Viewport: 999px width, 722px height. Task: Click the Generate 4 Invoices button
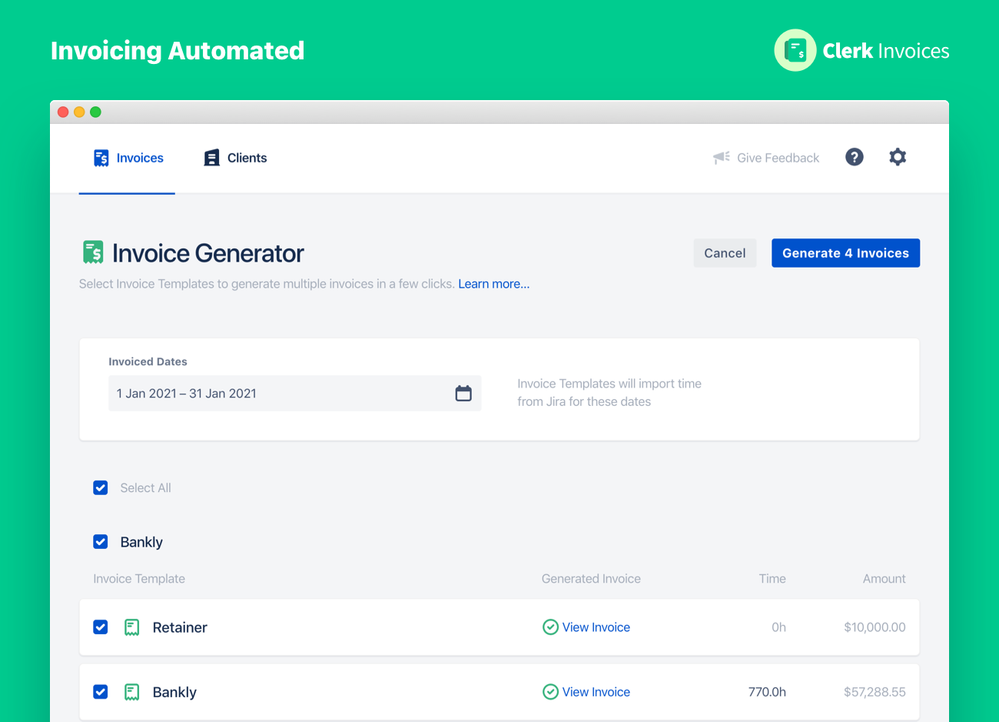click(845, 252)
